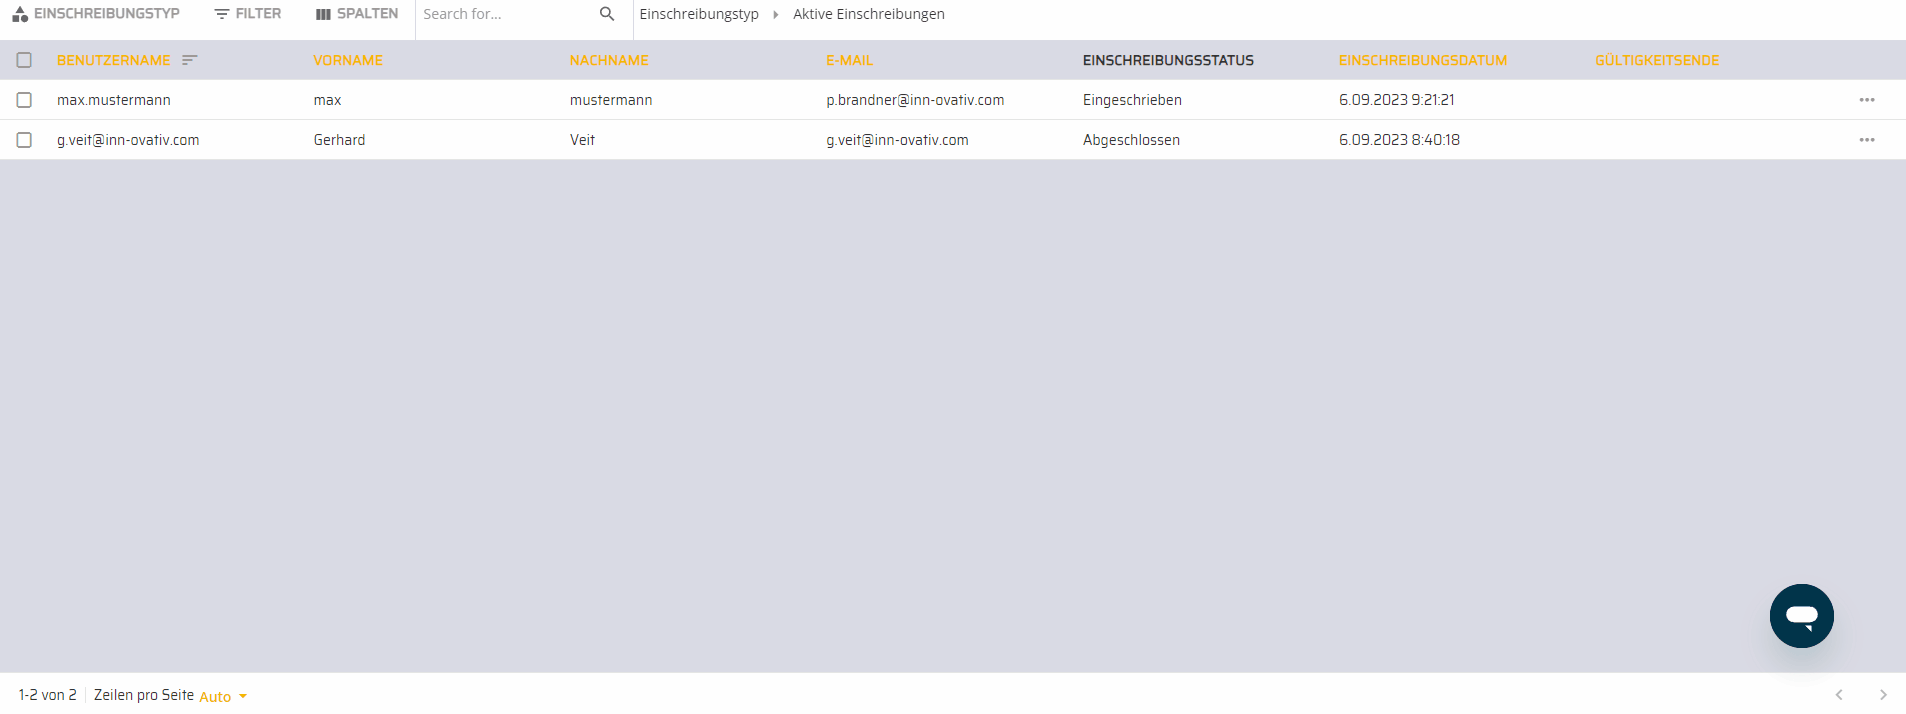Click the date 6.09.2023 9:21:21
The image size is (1906, 714).
click(x=1397, y=100)
